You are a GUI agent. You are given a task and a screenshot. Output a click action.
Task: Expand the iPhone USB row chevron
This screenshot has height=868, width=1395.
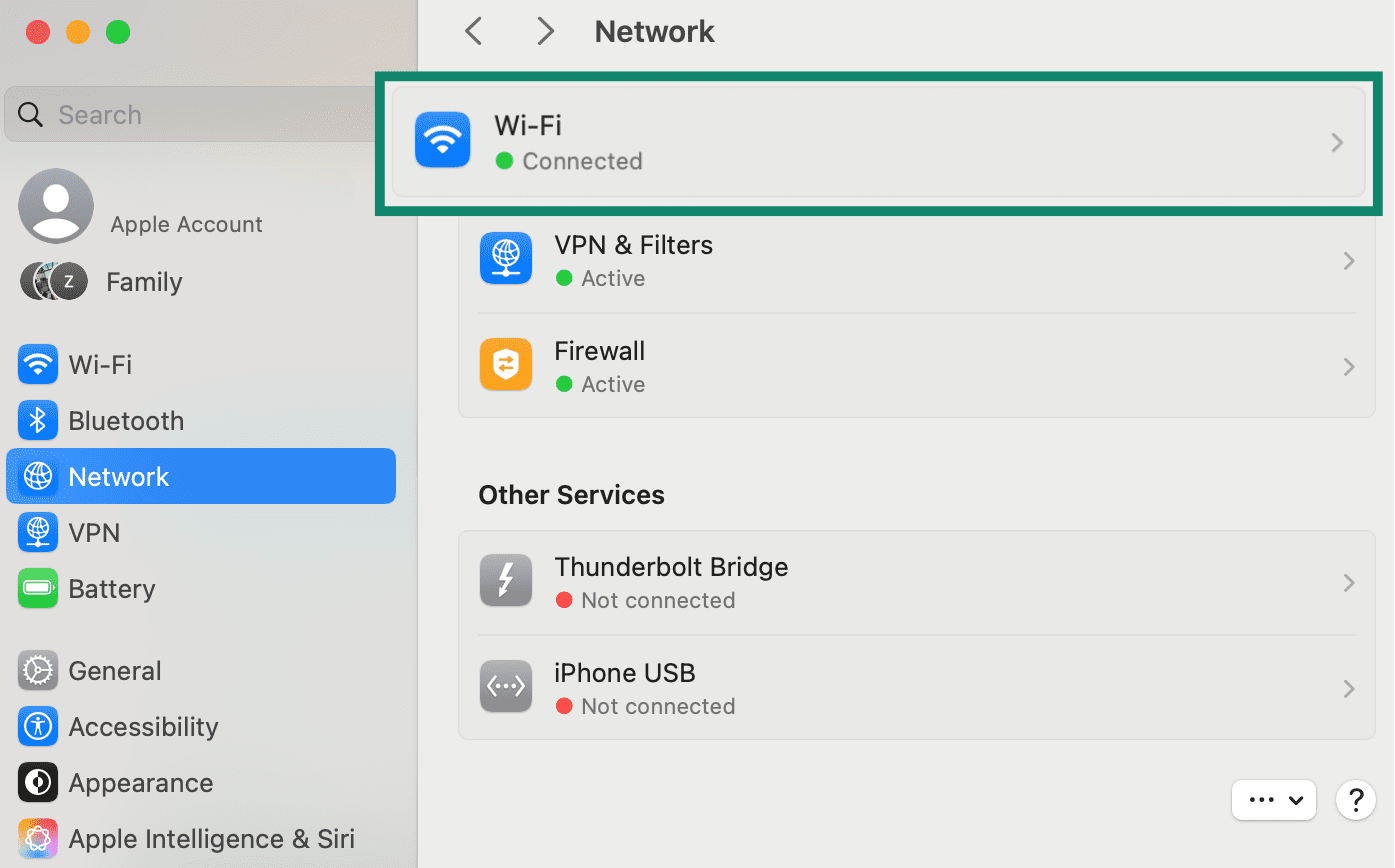[1349, 689]
